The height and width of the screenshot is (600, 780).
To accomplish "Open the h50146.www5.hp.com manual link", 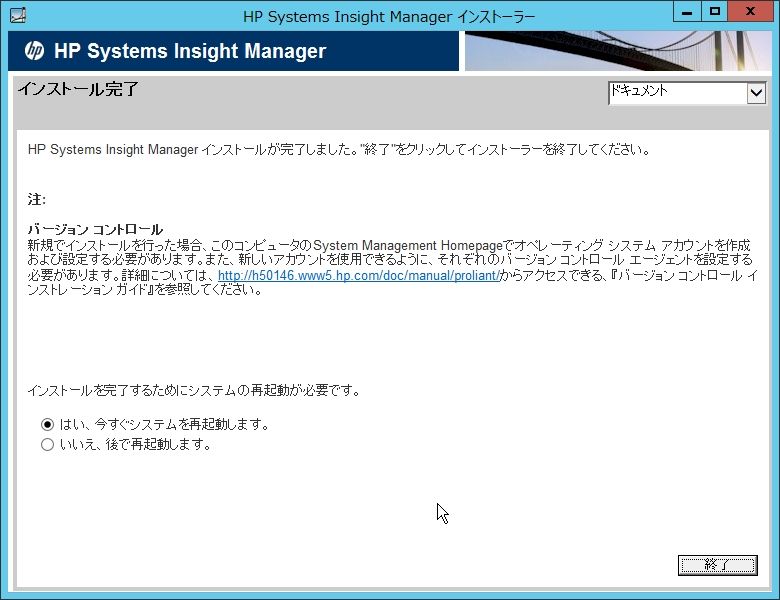I will (x=359, y=276).
